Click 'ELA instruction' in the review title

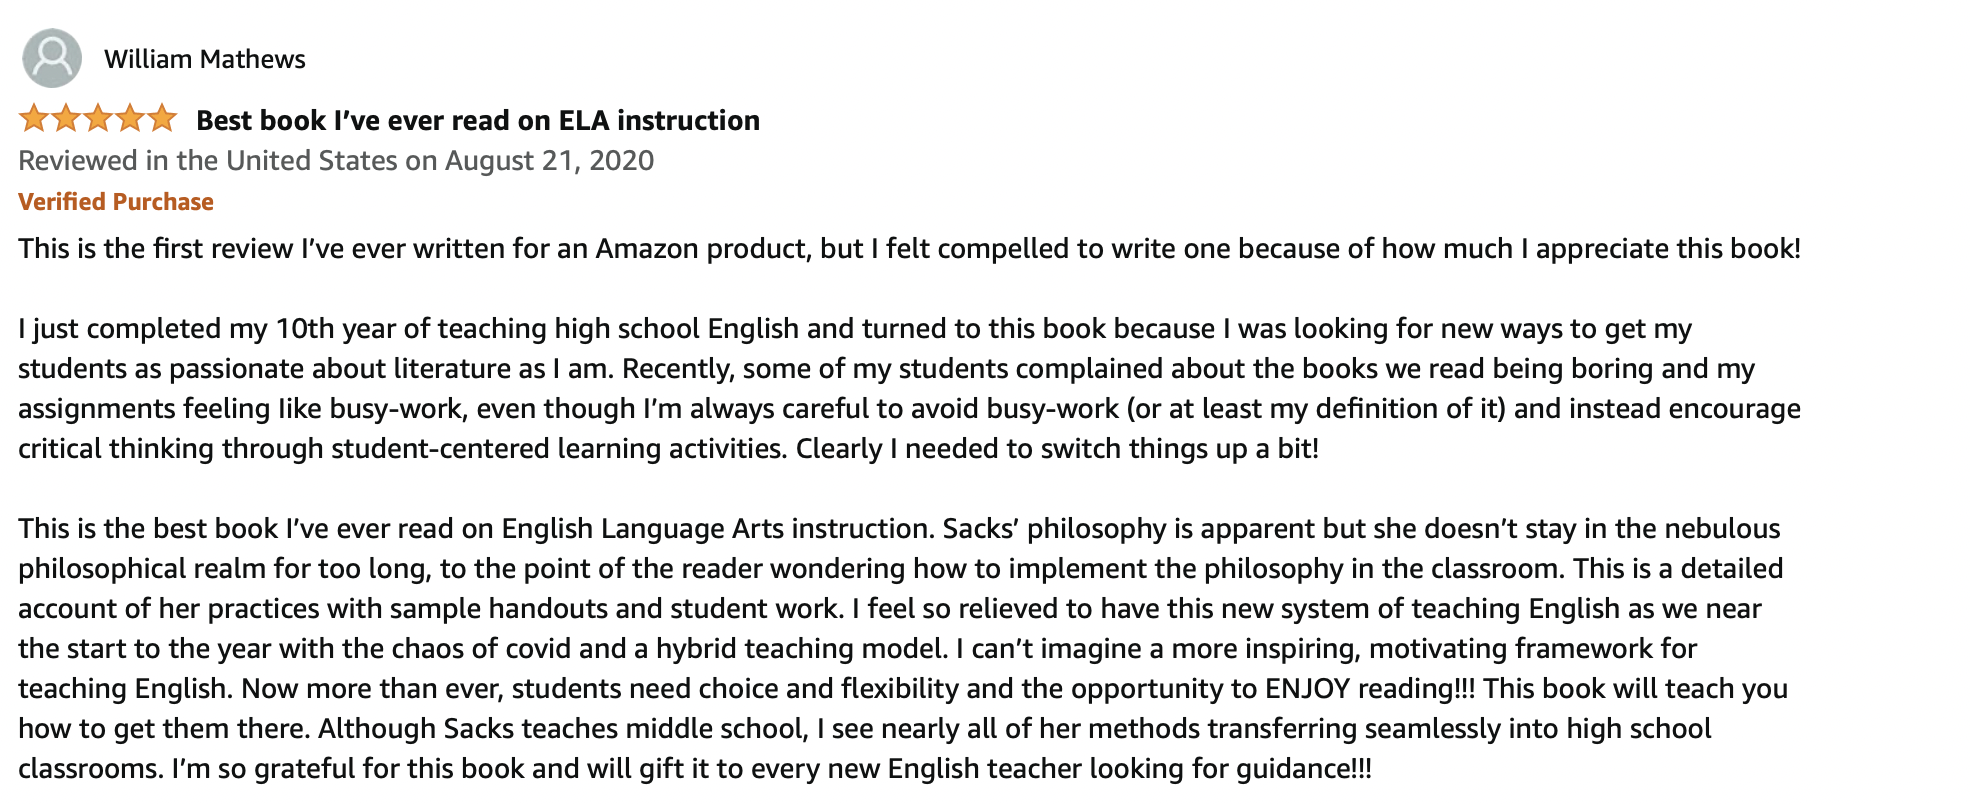(x=658, y=120)
